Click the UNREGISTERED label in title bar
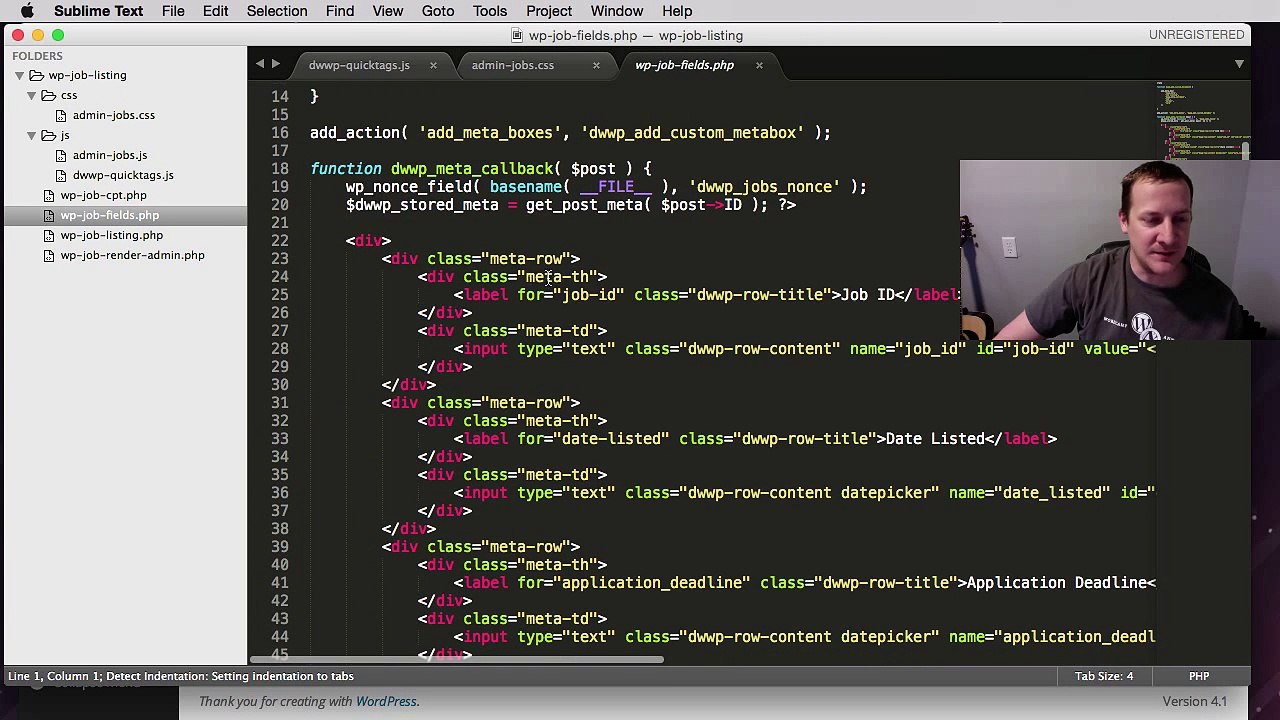 [x=1196, y=35]
